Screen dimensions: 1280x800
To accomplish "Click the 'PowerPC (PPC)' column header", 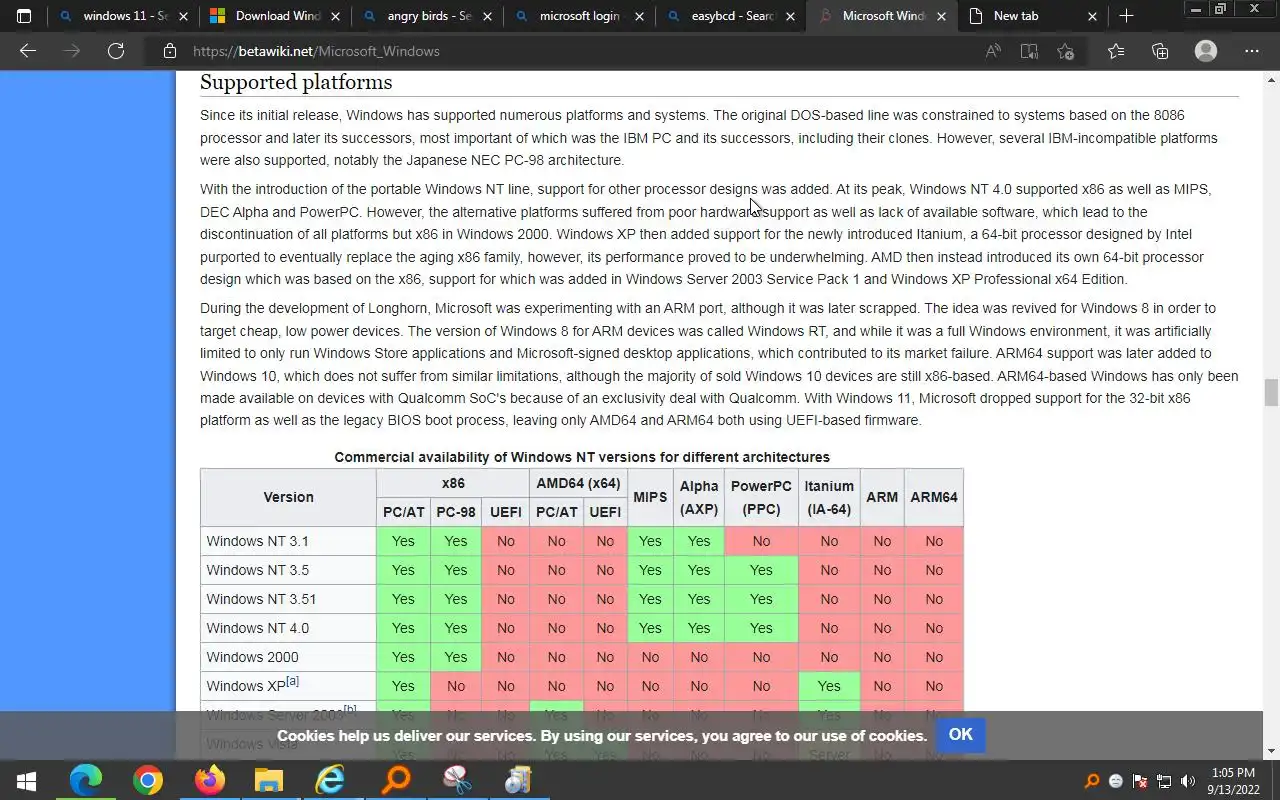I will click(761, 497).
